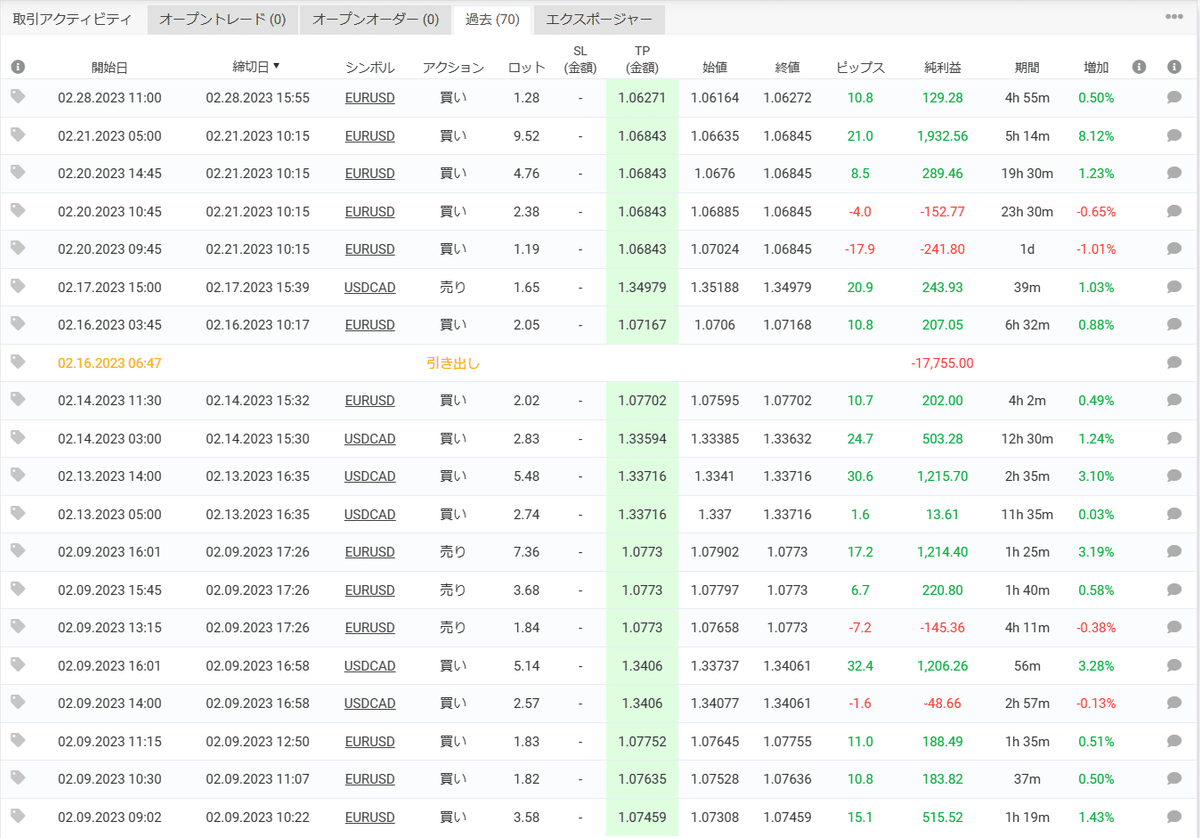Click the tag icon on the 02.16.2023 EURUSD row

click(x=17, y=324)
